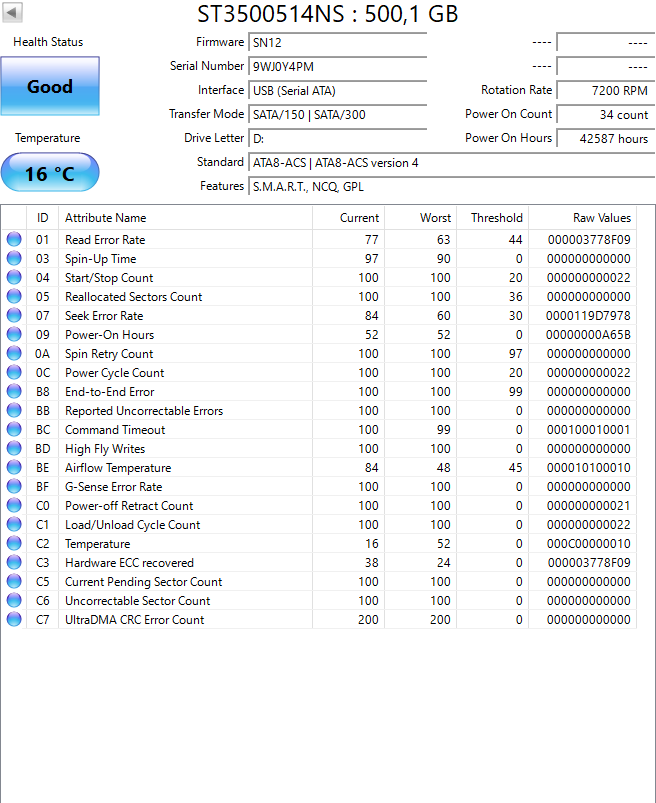Click the Transfer Mode field SATA/150 | SATA/300

[x=337, y=115]
